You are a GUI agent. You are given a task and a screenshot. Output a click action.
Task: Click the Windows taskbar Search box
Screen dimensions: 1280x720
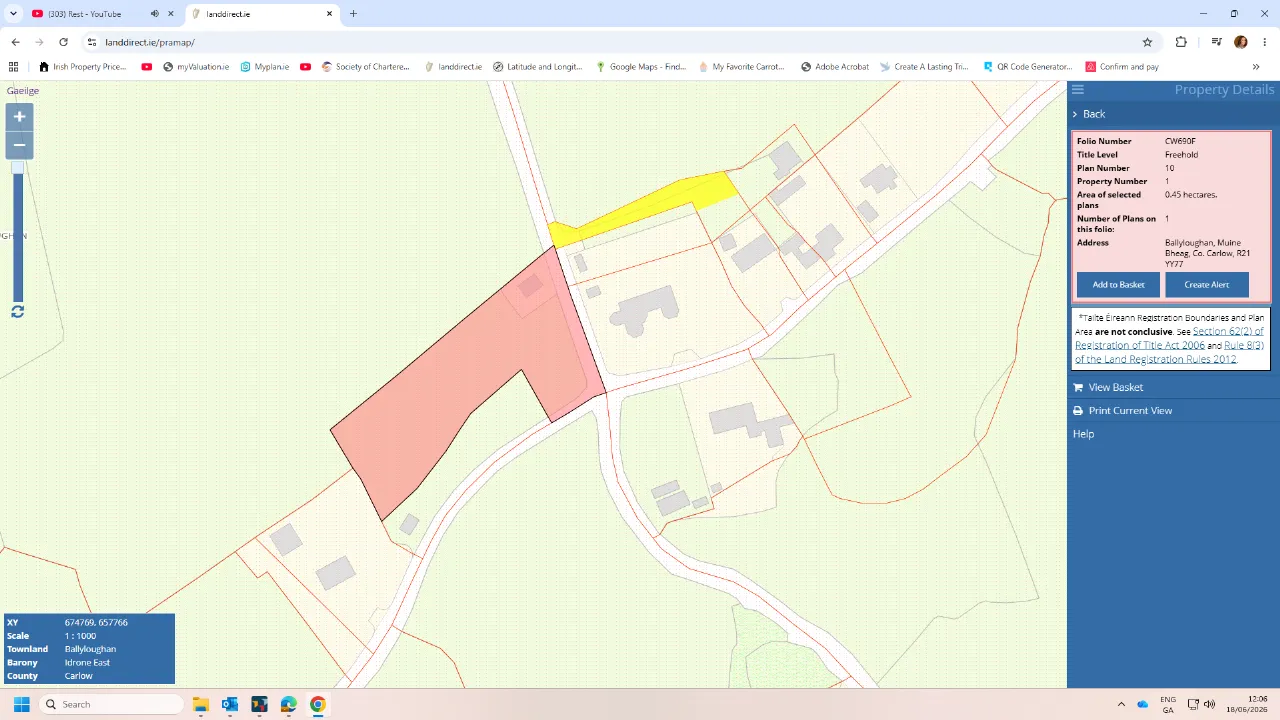(x=112, y=704)
